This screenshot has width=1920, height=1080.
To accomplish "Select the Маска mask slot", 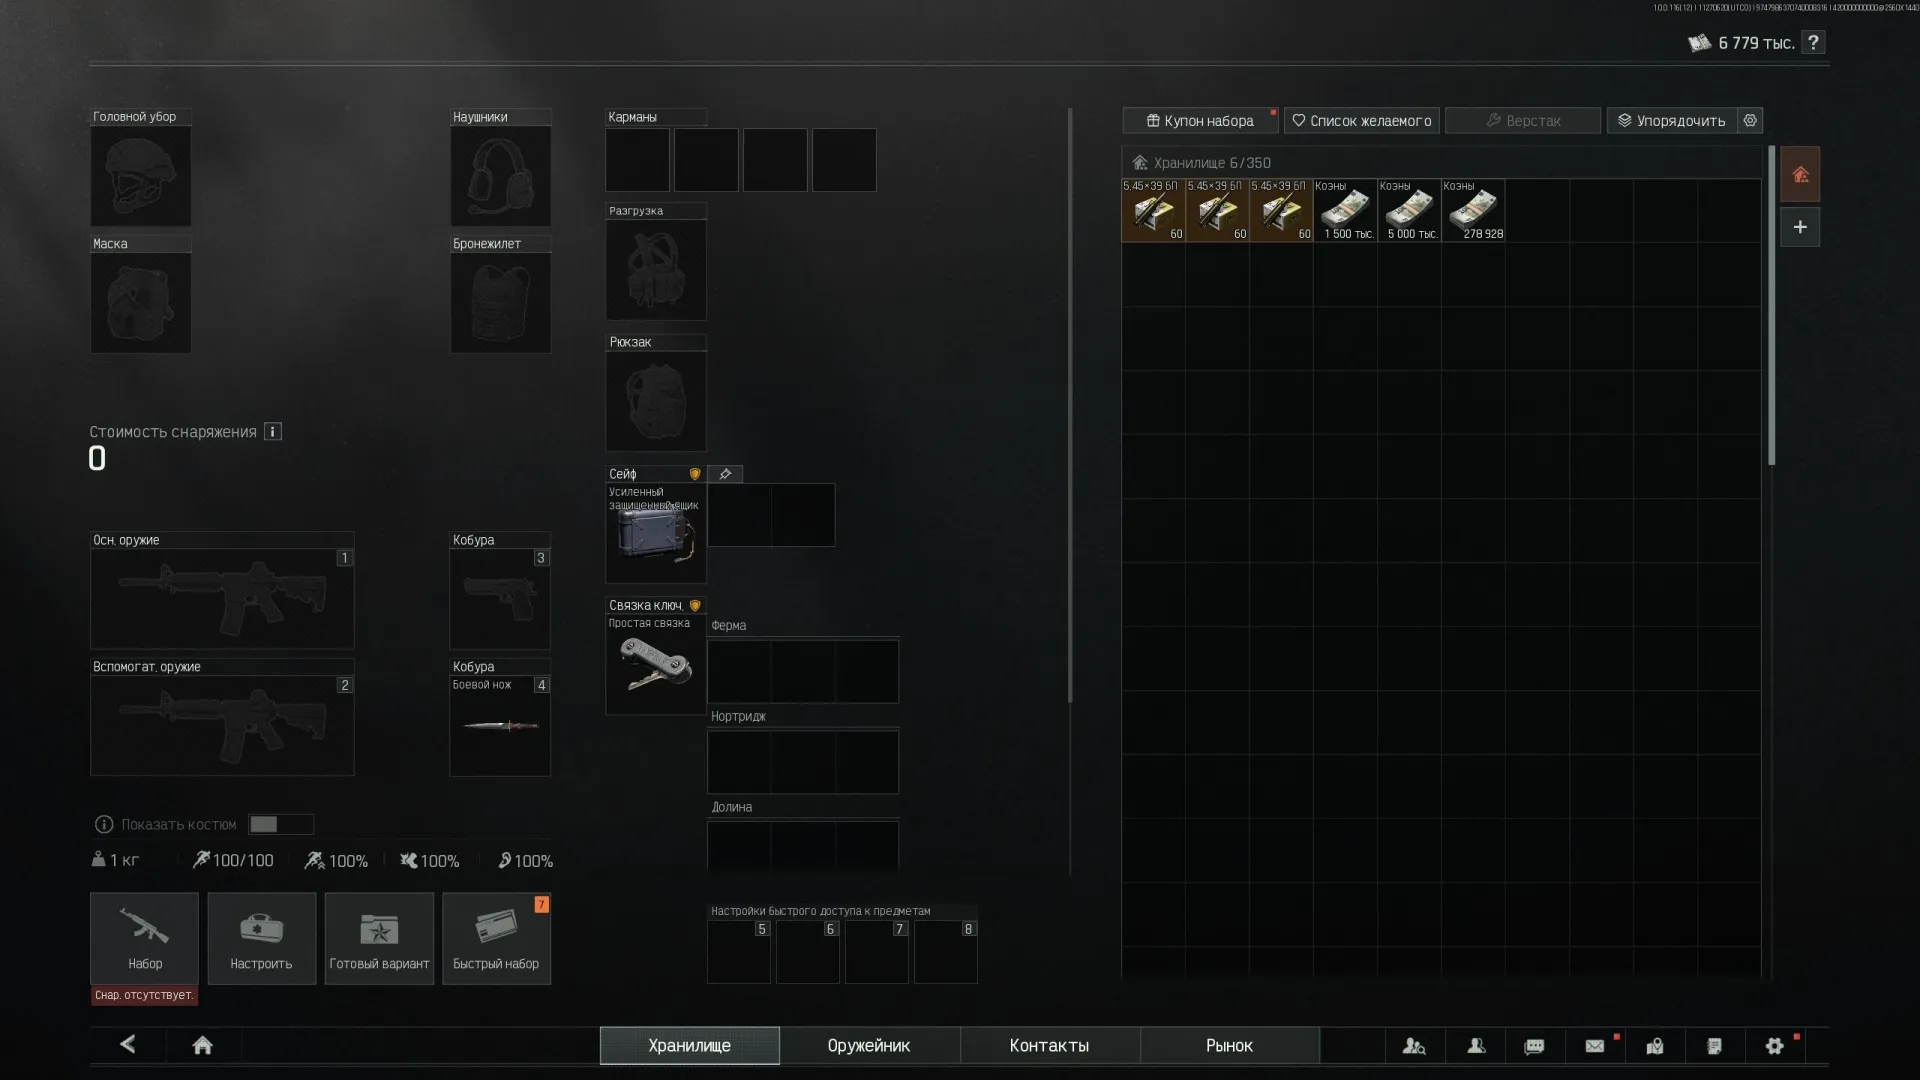I will pos(141,303).
